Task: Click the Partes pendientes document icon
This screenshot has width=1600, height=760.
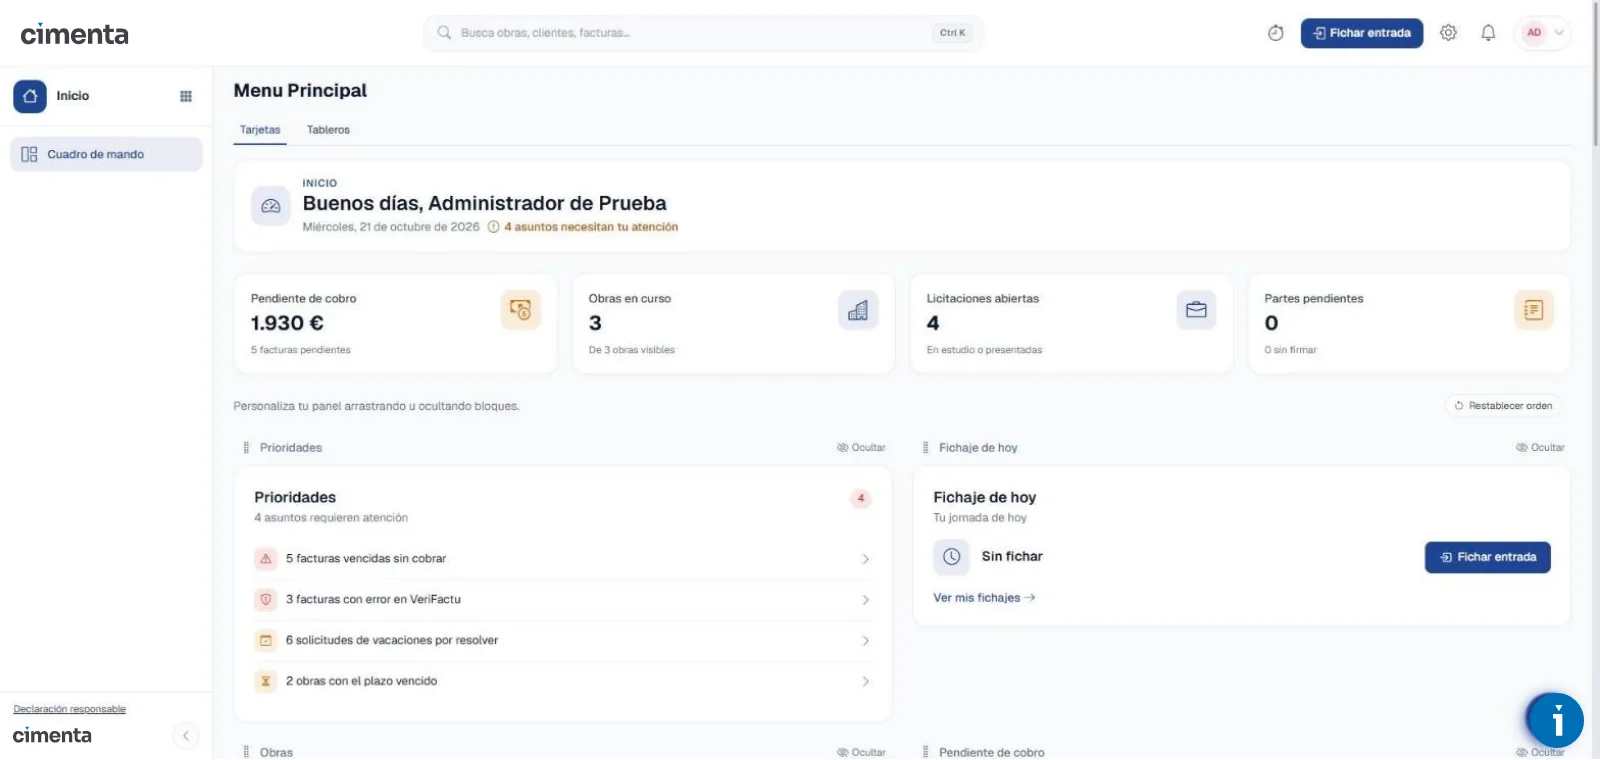Action: (x=1533, y=310)
